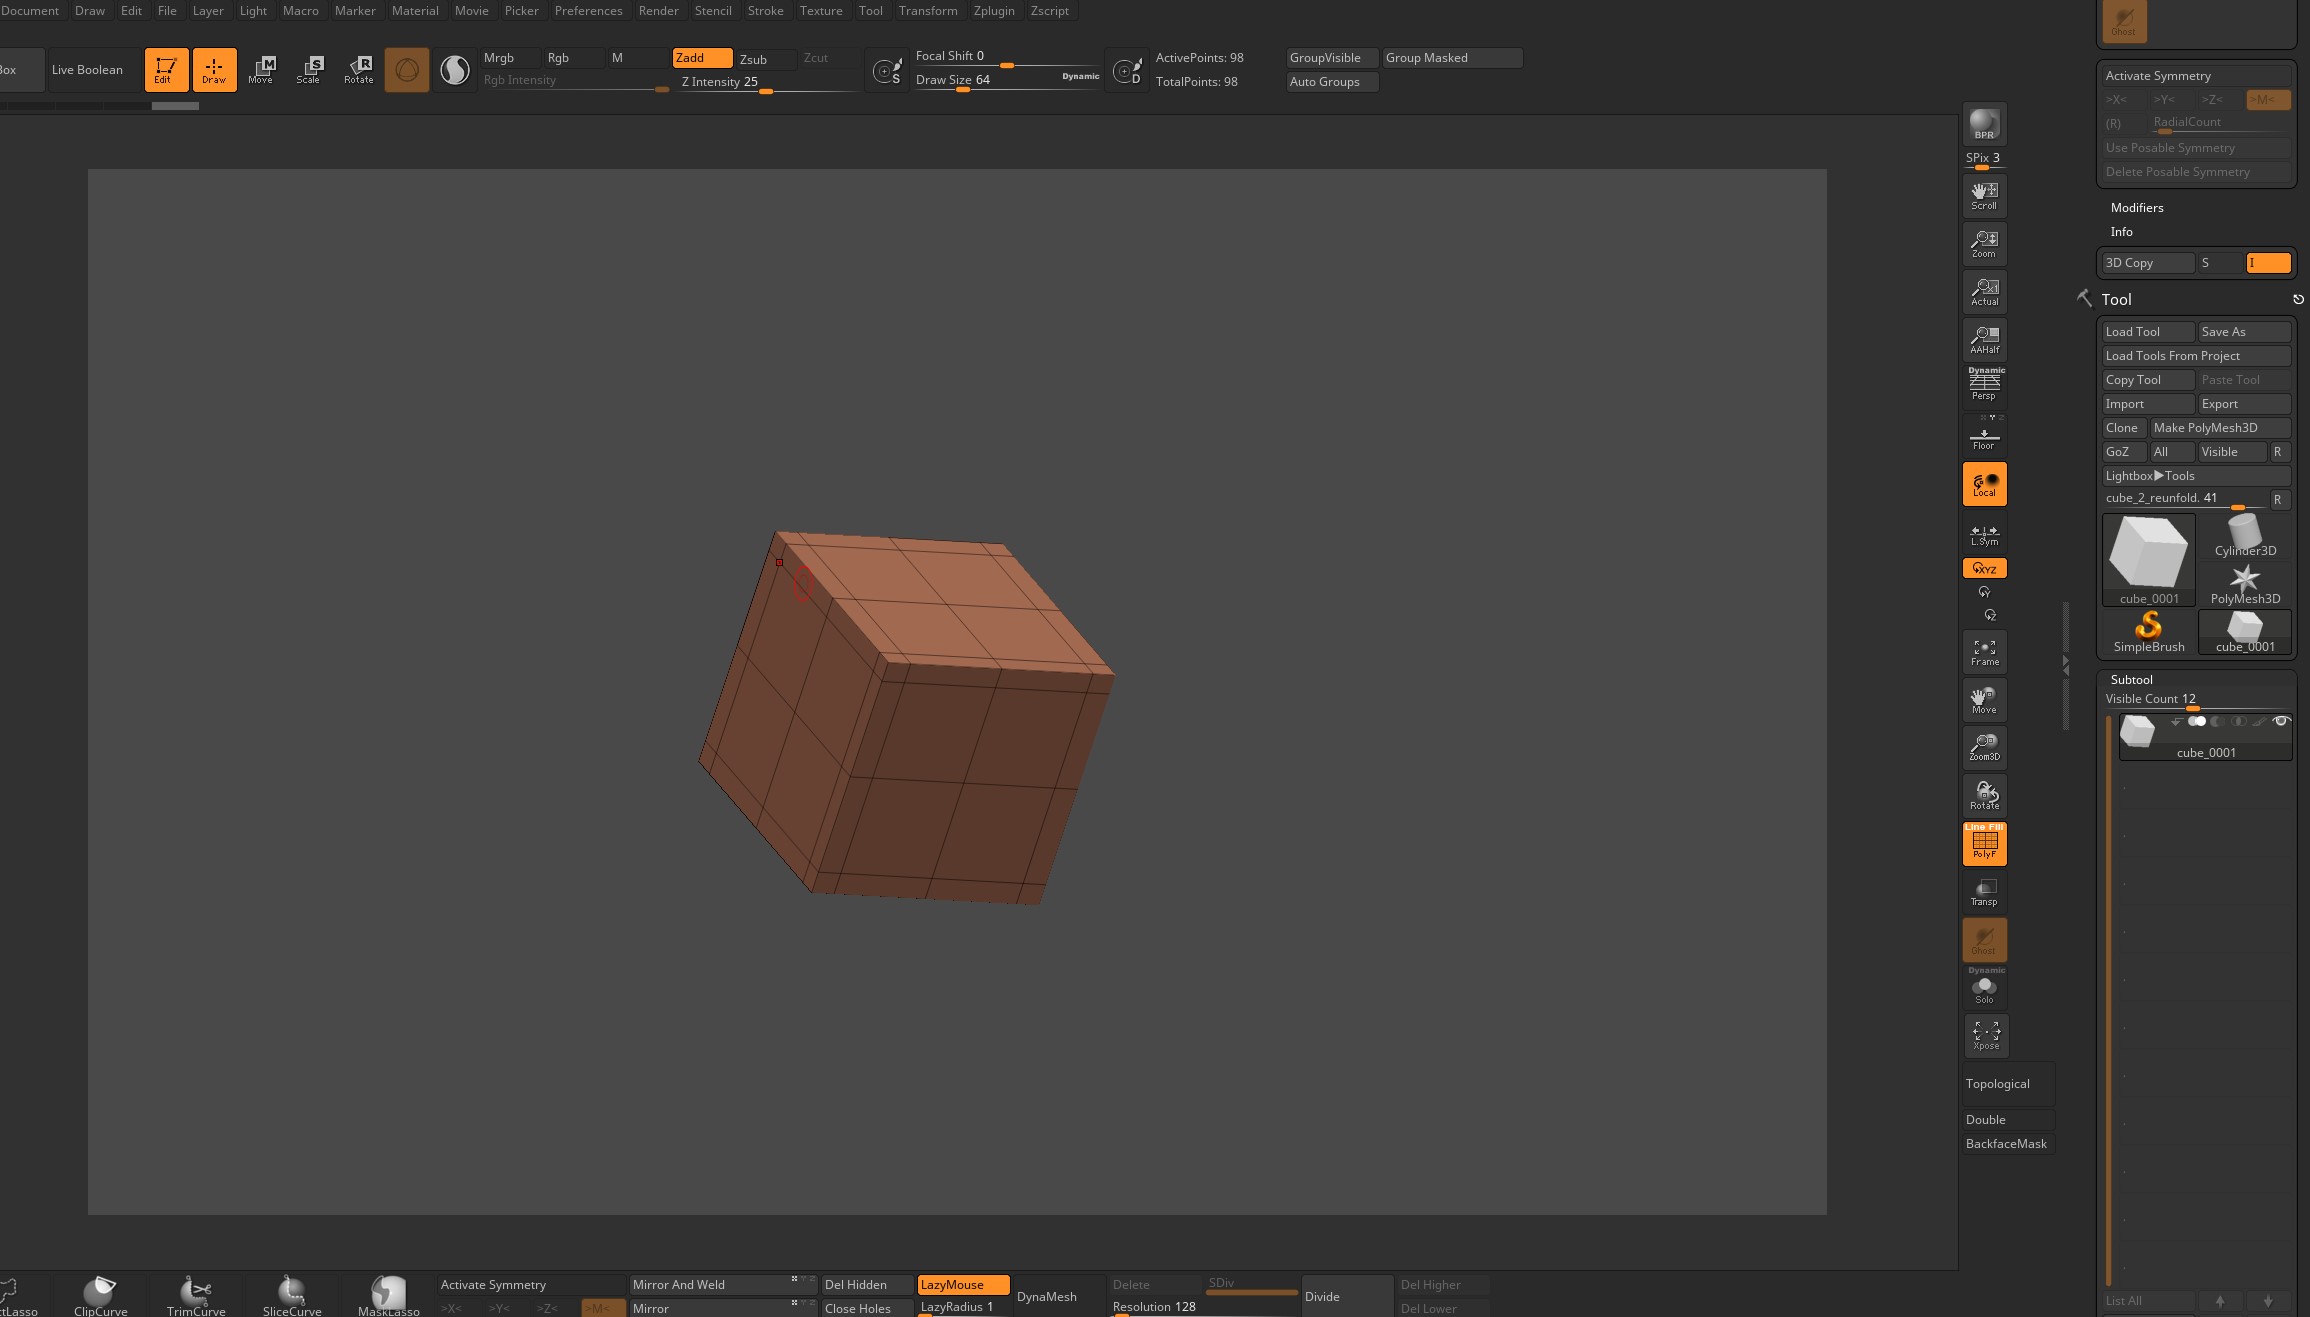Click Load Tool button

tap(2148, 332)
